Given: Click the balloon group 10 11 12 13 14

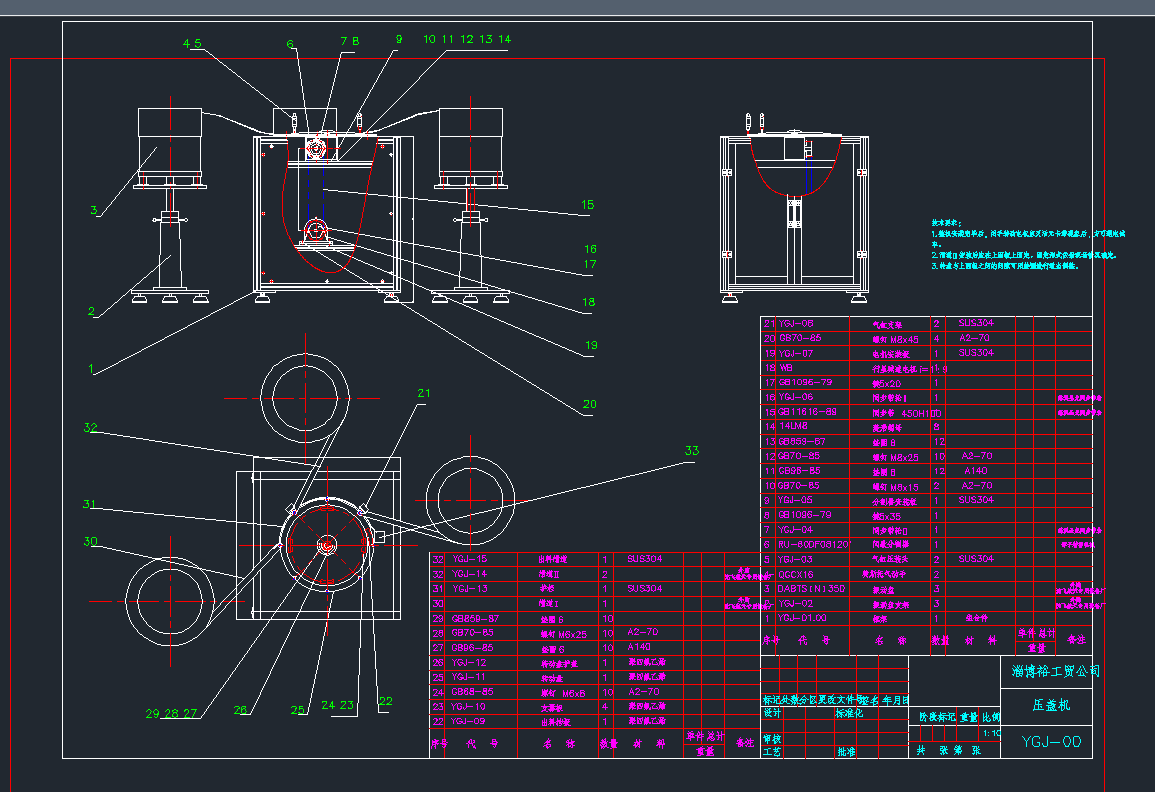Looking at the screenshot, I should (465, 40).
